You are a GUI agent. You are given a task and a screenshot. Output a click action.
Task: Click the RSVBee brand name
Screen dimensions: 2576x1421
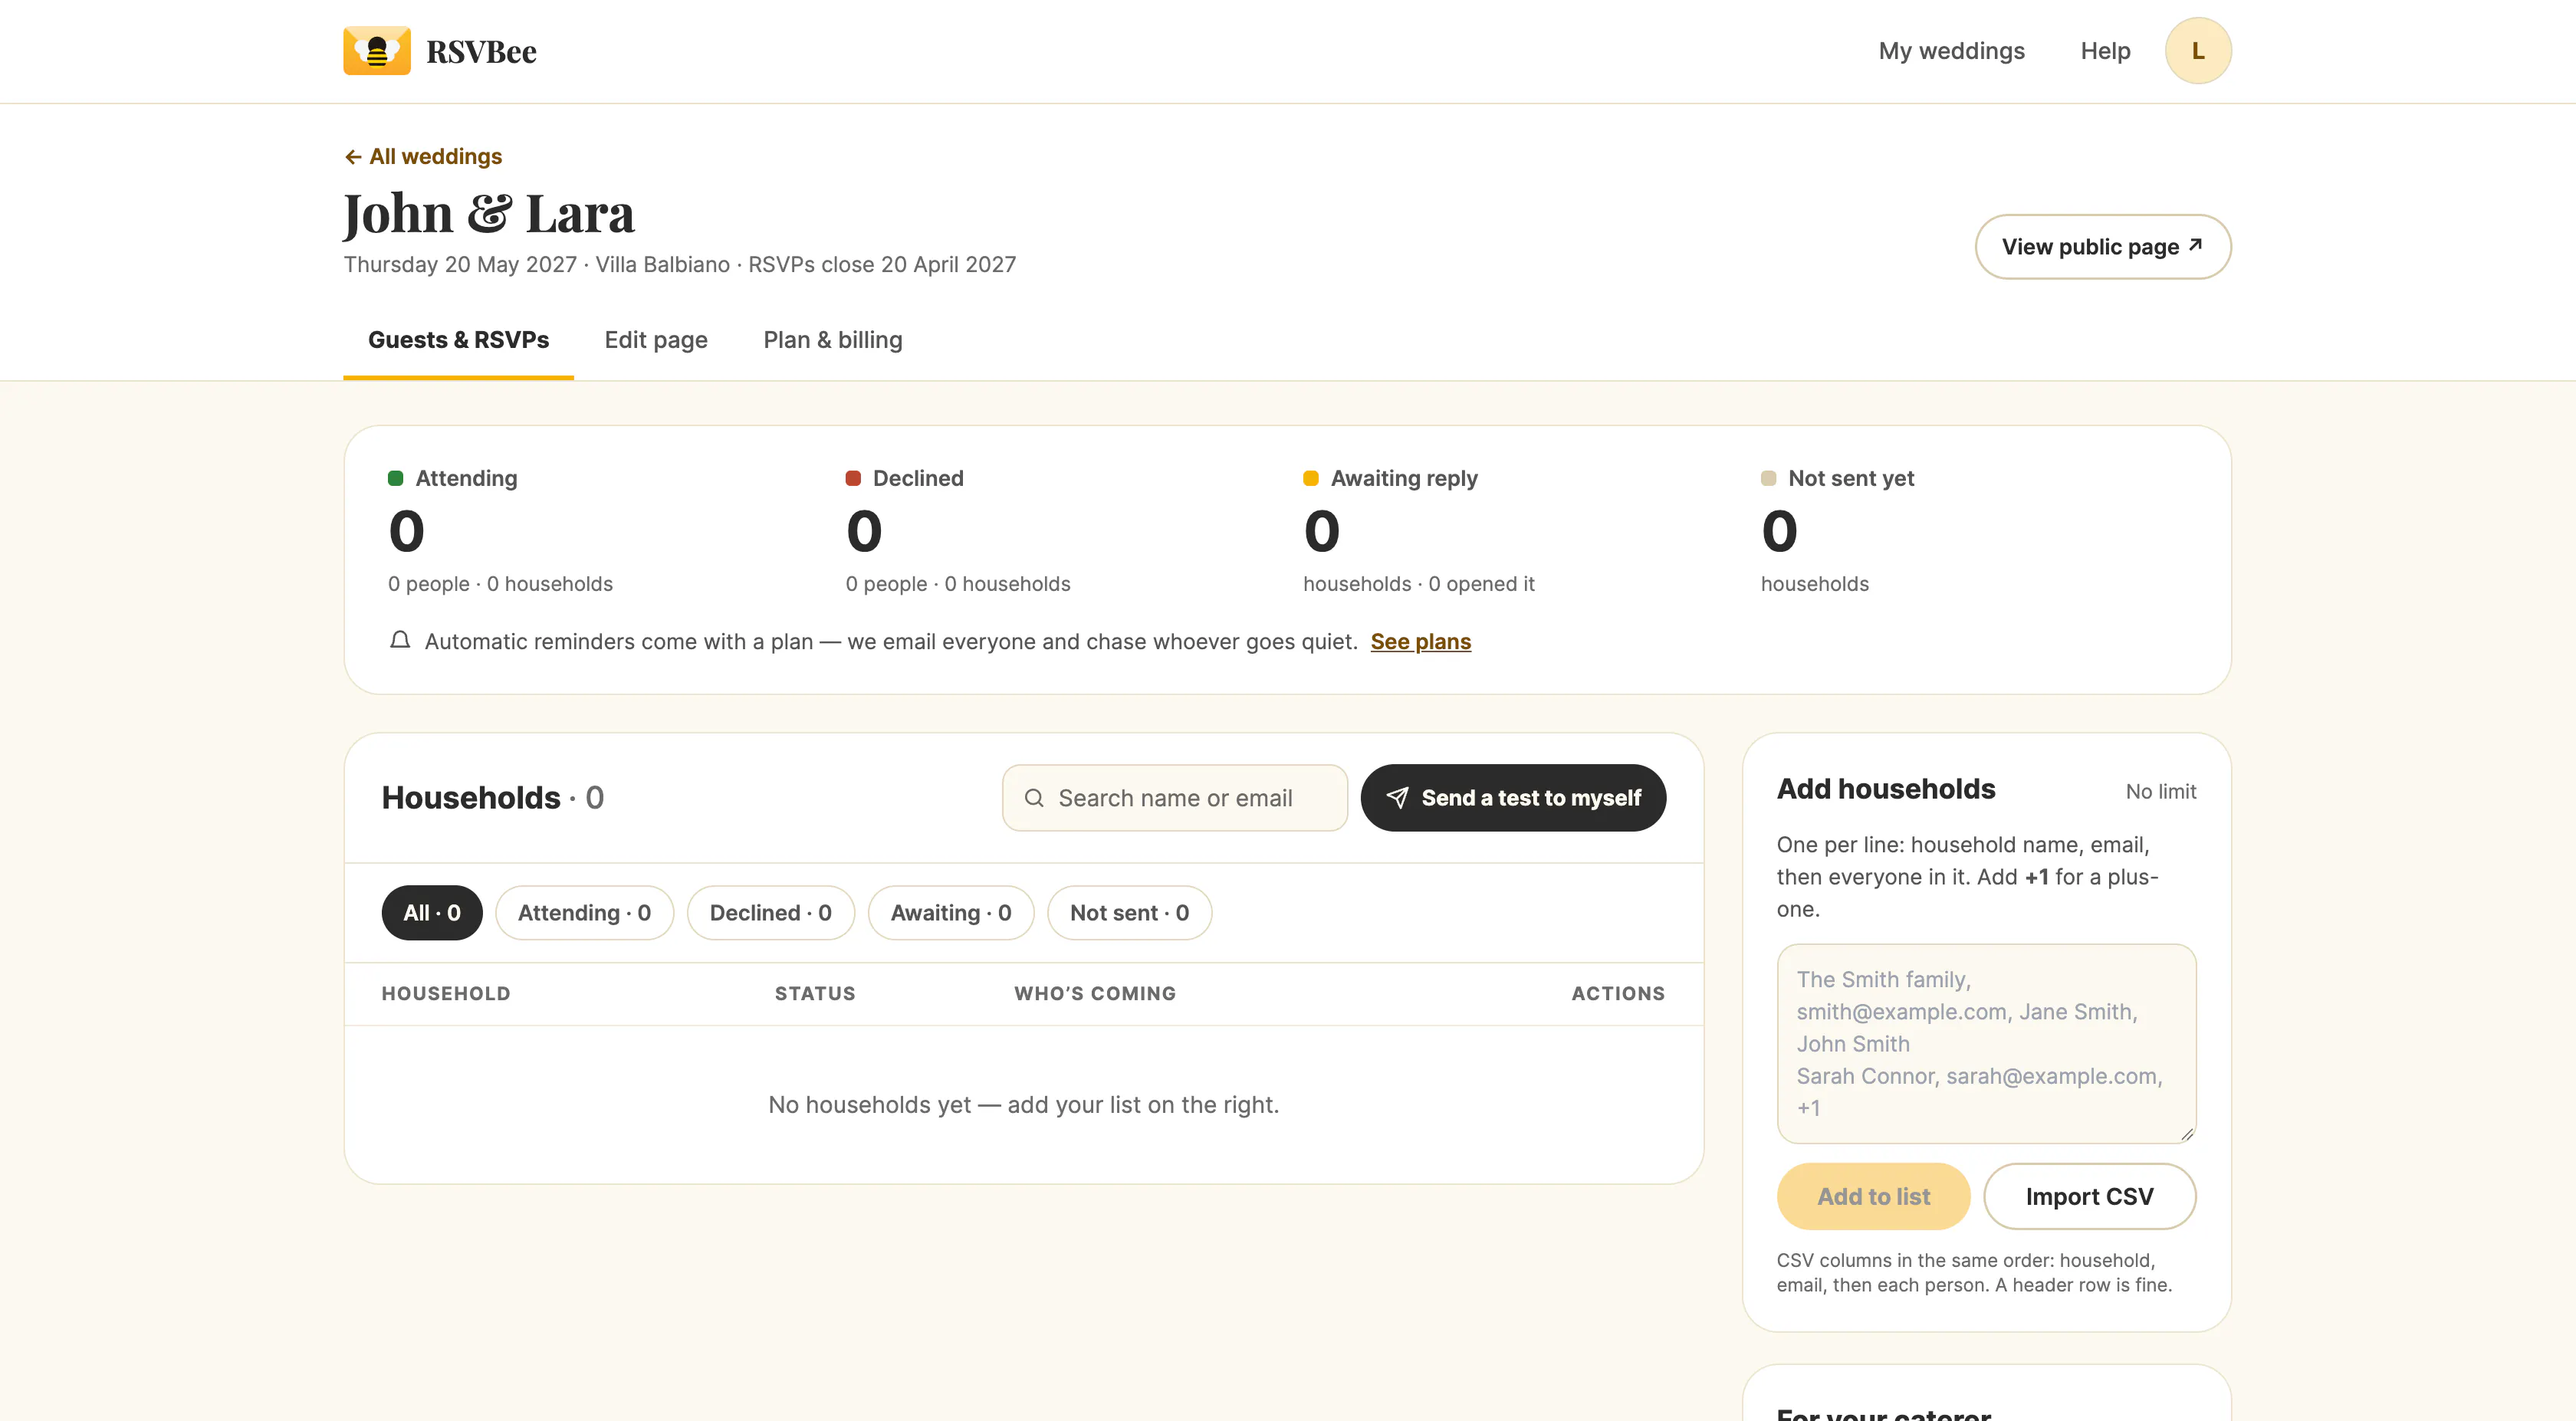point(481,52)
